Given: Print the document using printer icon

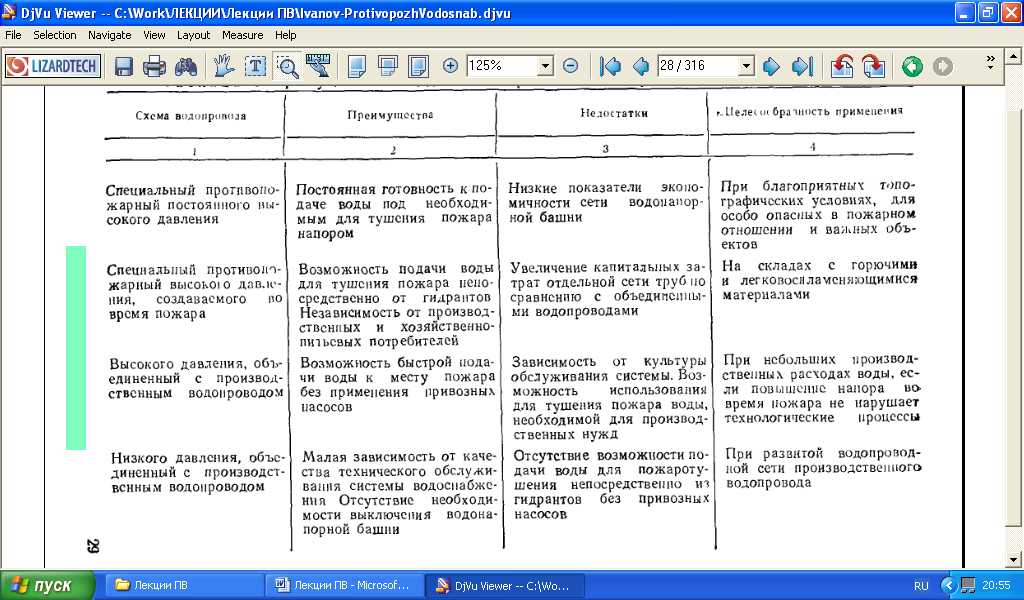Looking at the screenshot, I should [154, 66].
